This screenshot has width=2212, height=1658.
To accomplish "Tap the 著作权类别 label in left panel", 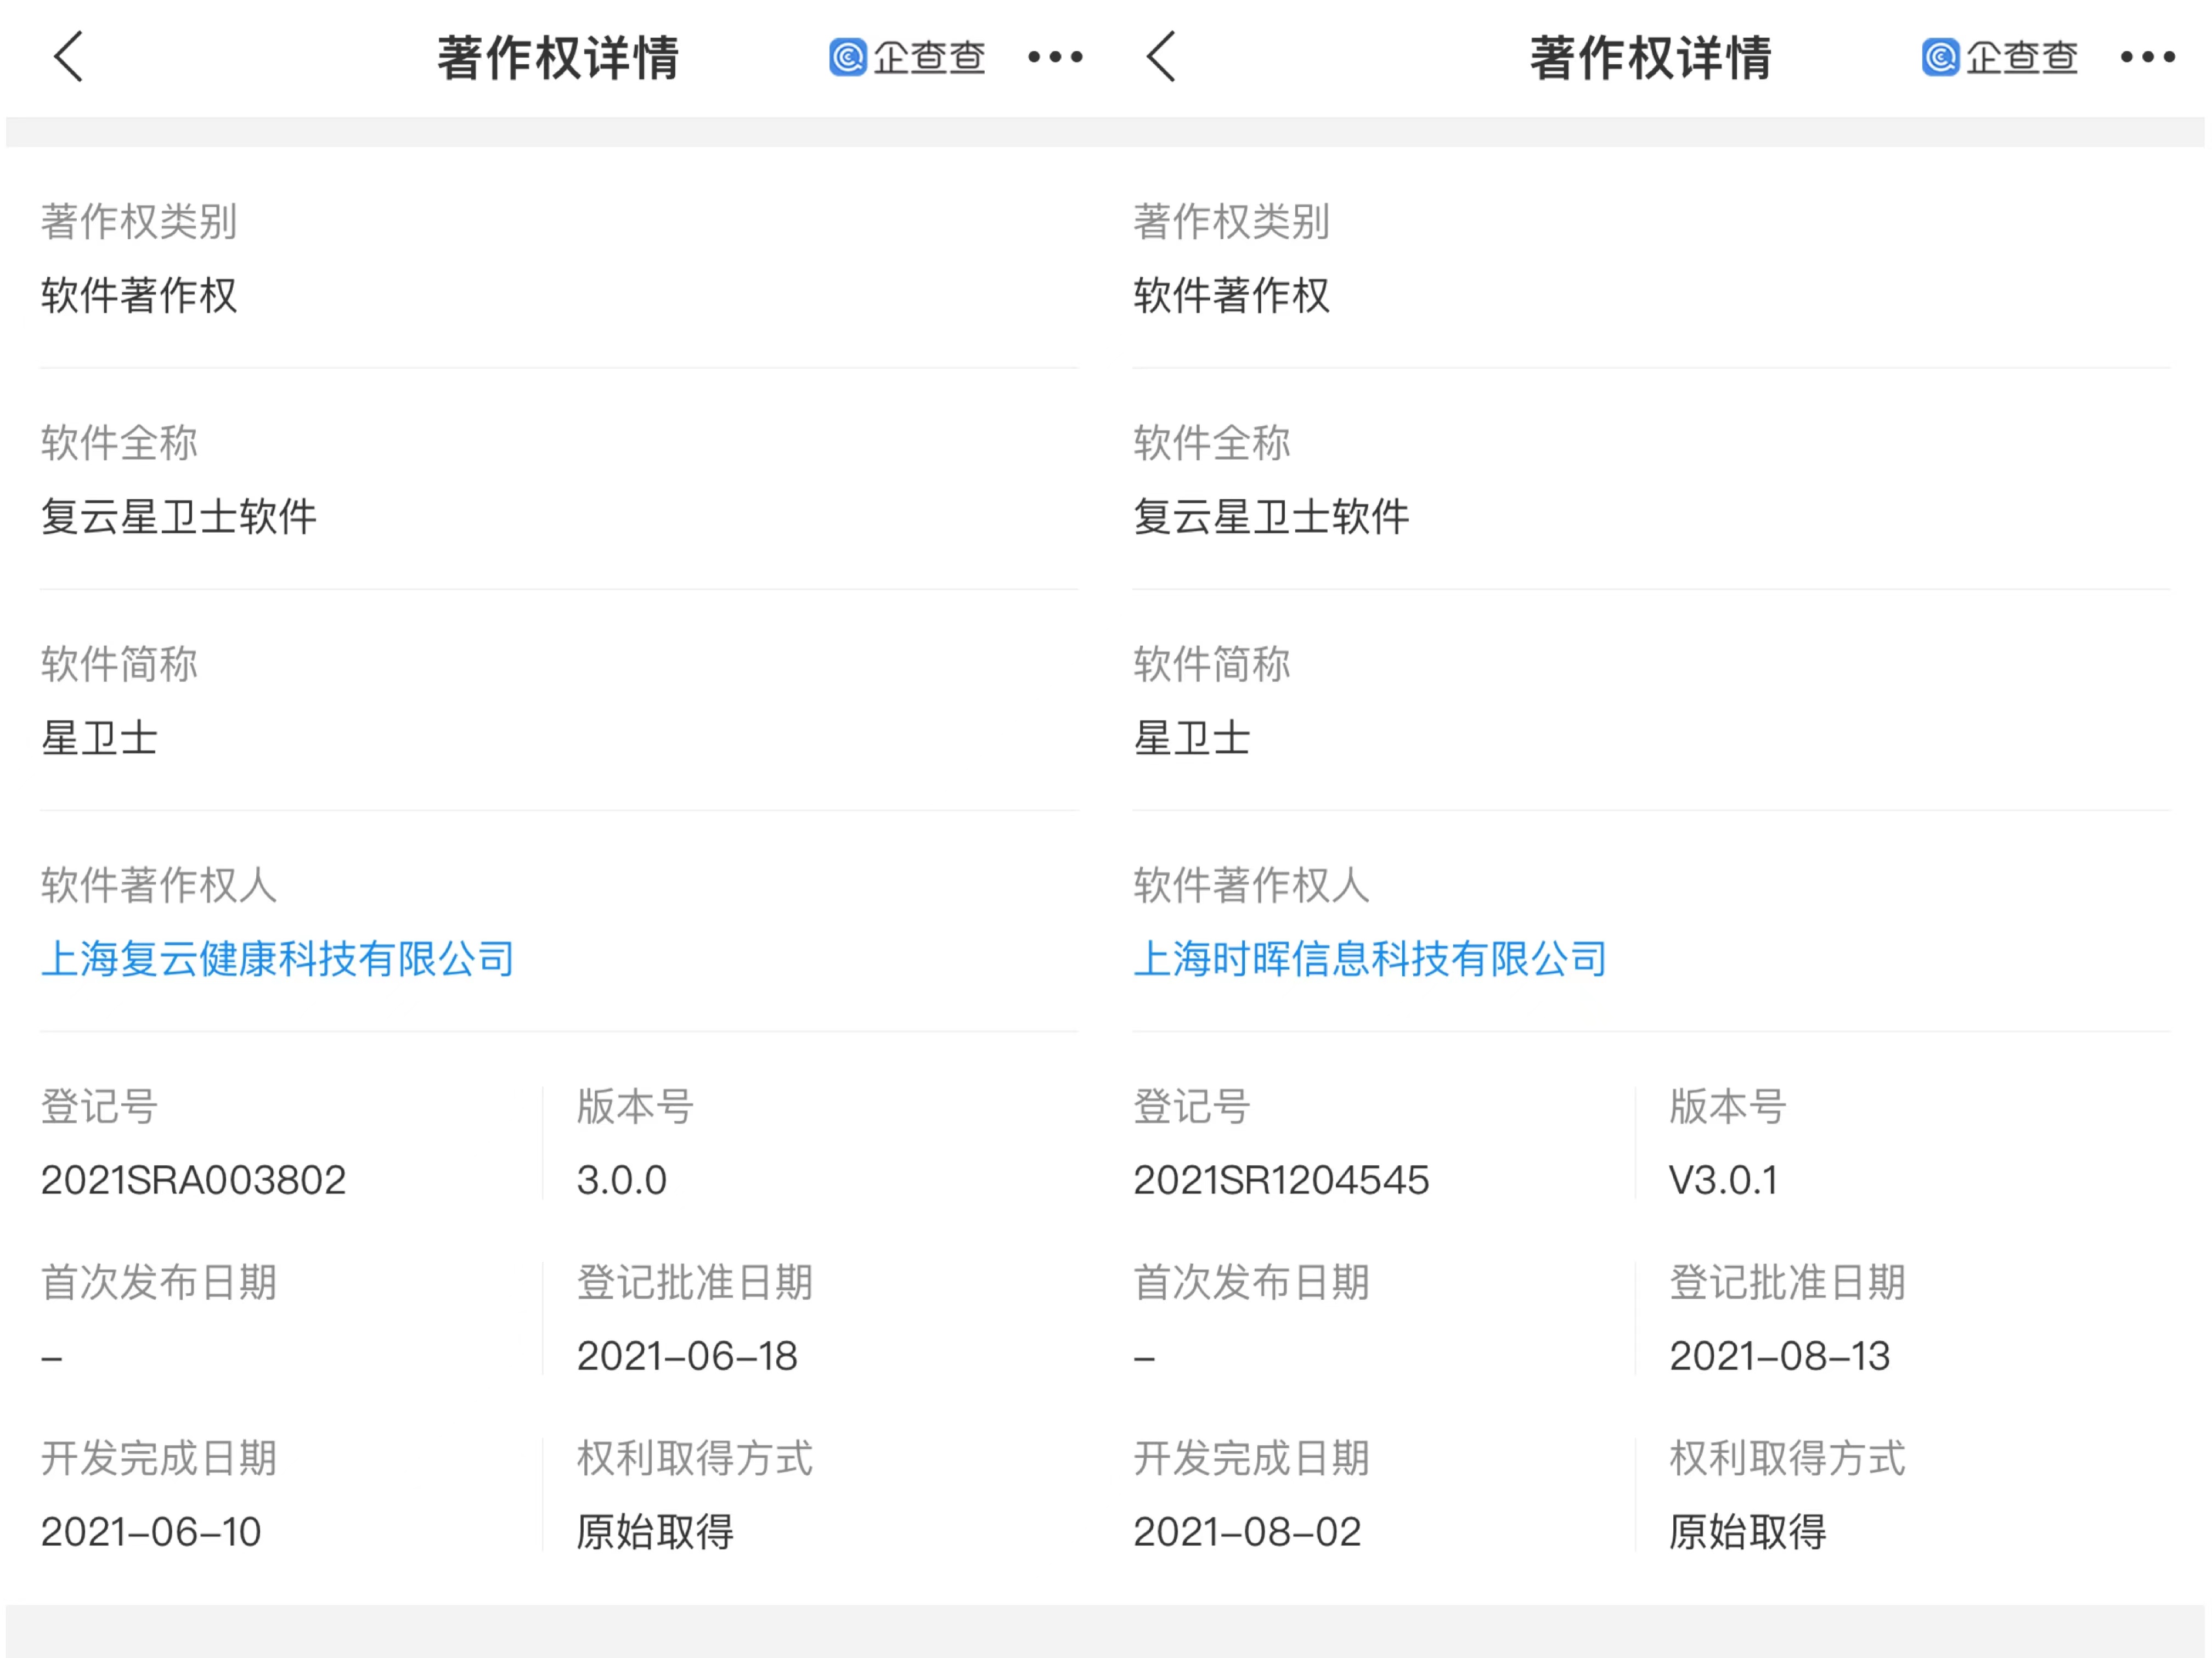I will (139, 221).
